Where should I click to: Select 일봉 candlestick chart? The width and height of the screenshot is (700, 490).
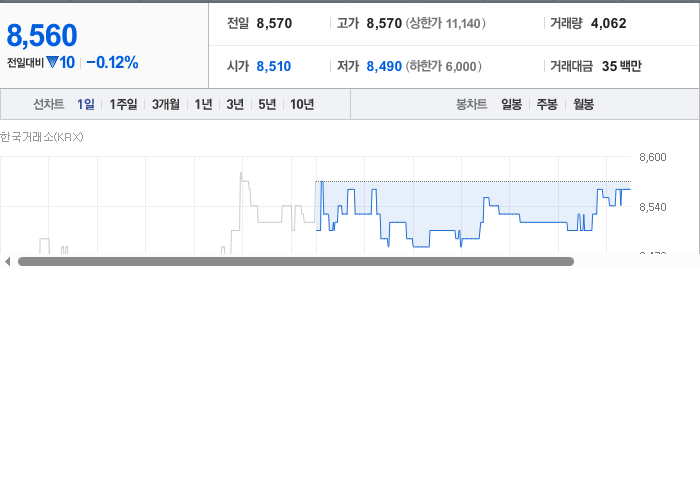point(512,104)
